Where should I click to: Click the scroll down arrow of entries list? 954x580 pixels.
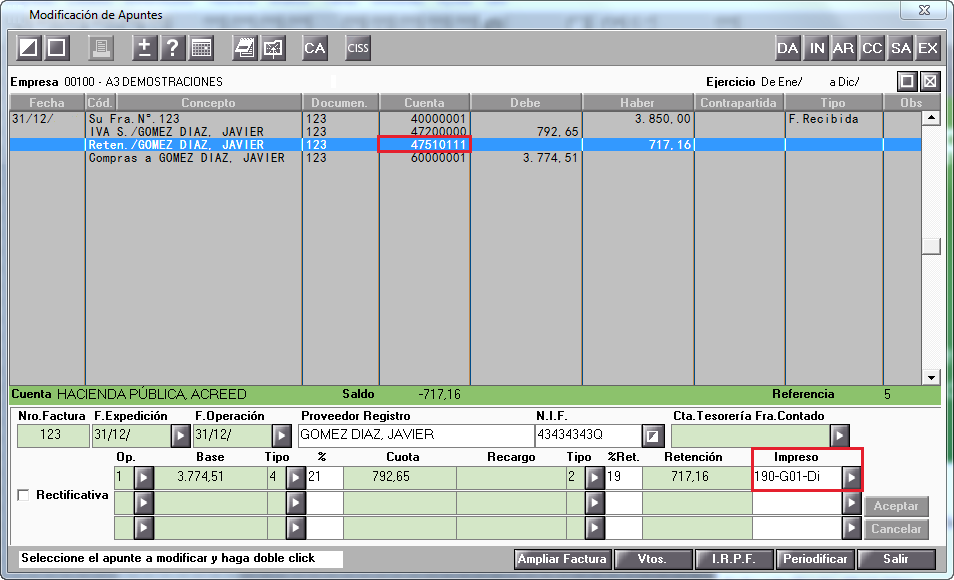[931, 377]
